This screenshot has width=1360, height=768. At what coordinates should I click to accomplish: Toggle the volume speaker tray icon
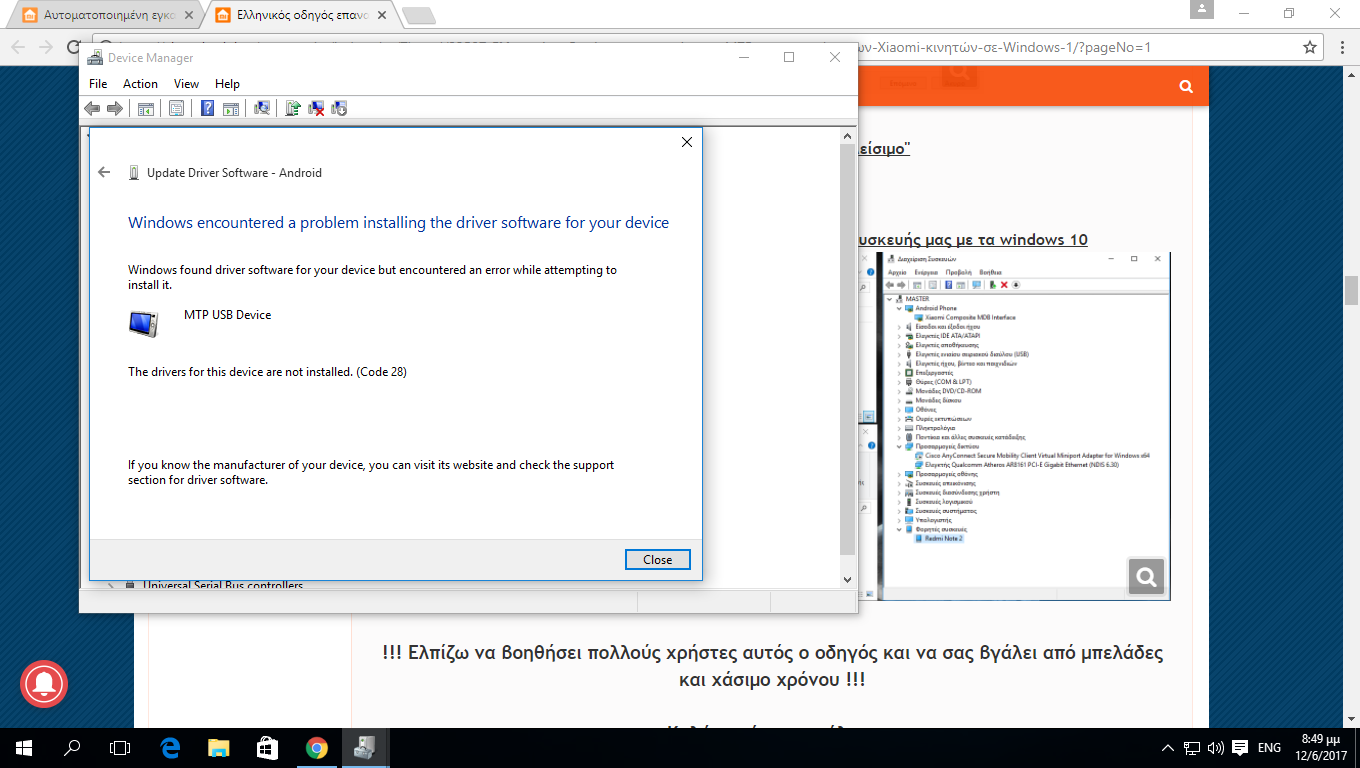(1216, 748)
